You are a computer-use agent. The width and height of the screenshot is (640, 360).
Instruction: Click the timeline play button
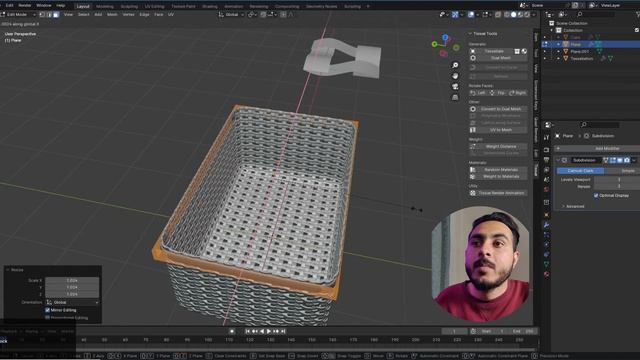269,331
